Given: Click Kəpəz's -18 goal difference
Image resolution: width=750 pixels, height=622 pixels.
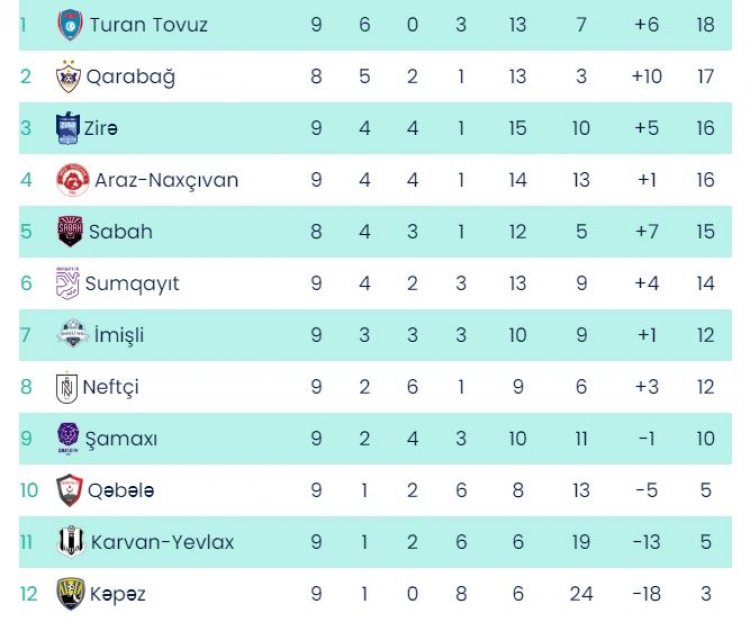Looking at the screenshot, I should click(646, 594).
